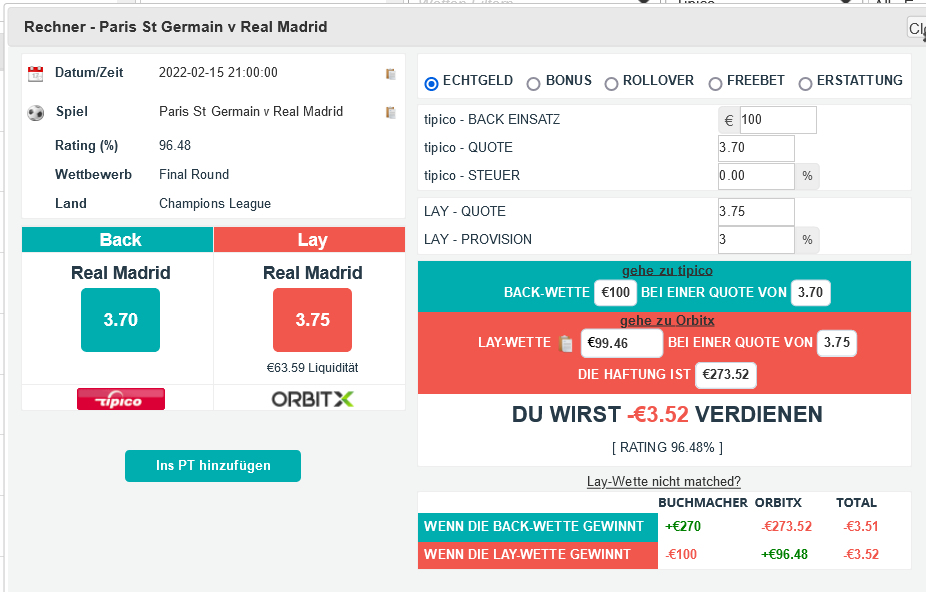926x592 pixels.
Task: Click 'Ins PT hinzufügen' button
Action: tap(213, 466)
